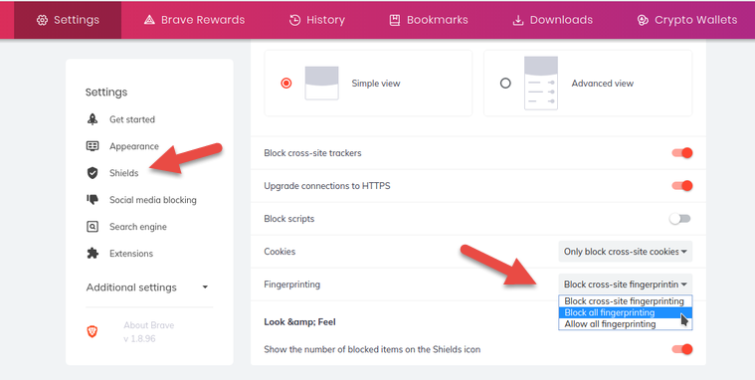Expand Additional settings section
The width and height of the screenshot is (755, 380).
(147, 288)
